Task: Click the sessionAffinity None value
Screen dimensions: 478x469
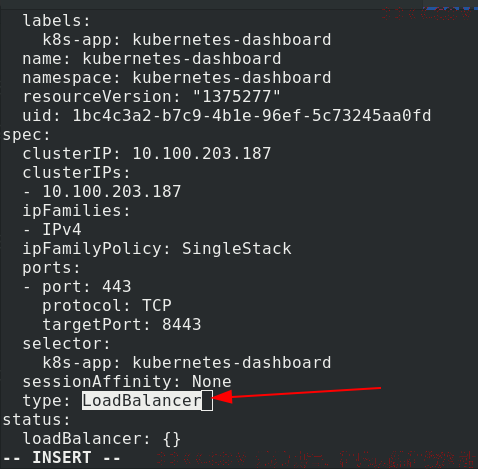Action: coord(212,382)
